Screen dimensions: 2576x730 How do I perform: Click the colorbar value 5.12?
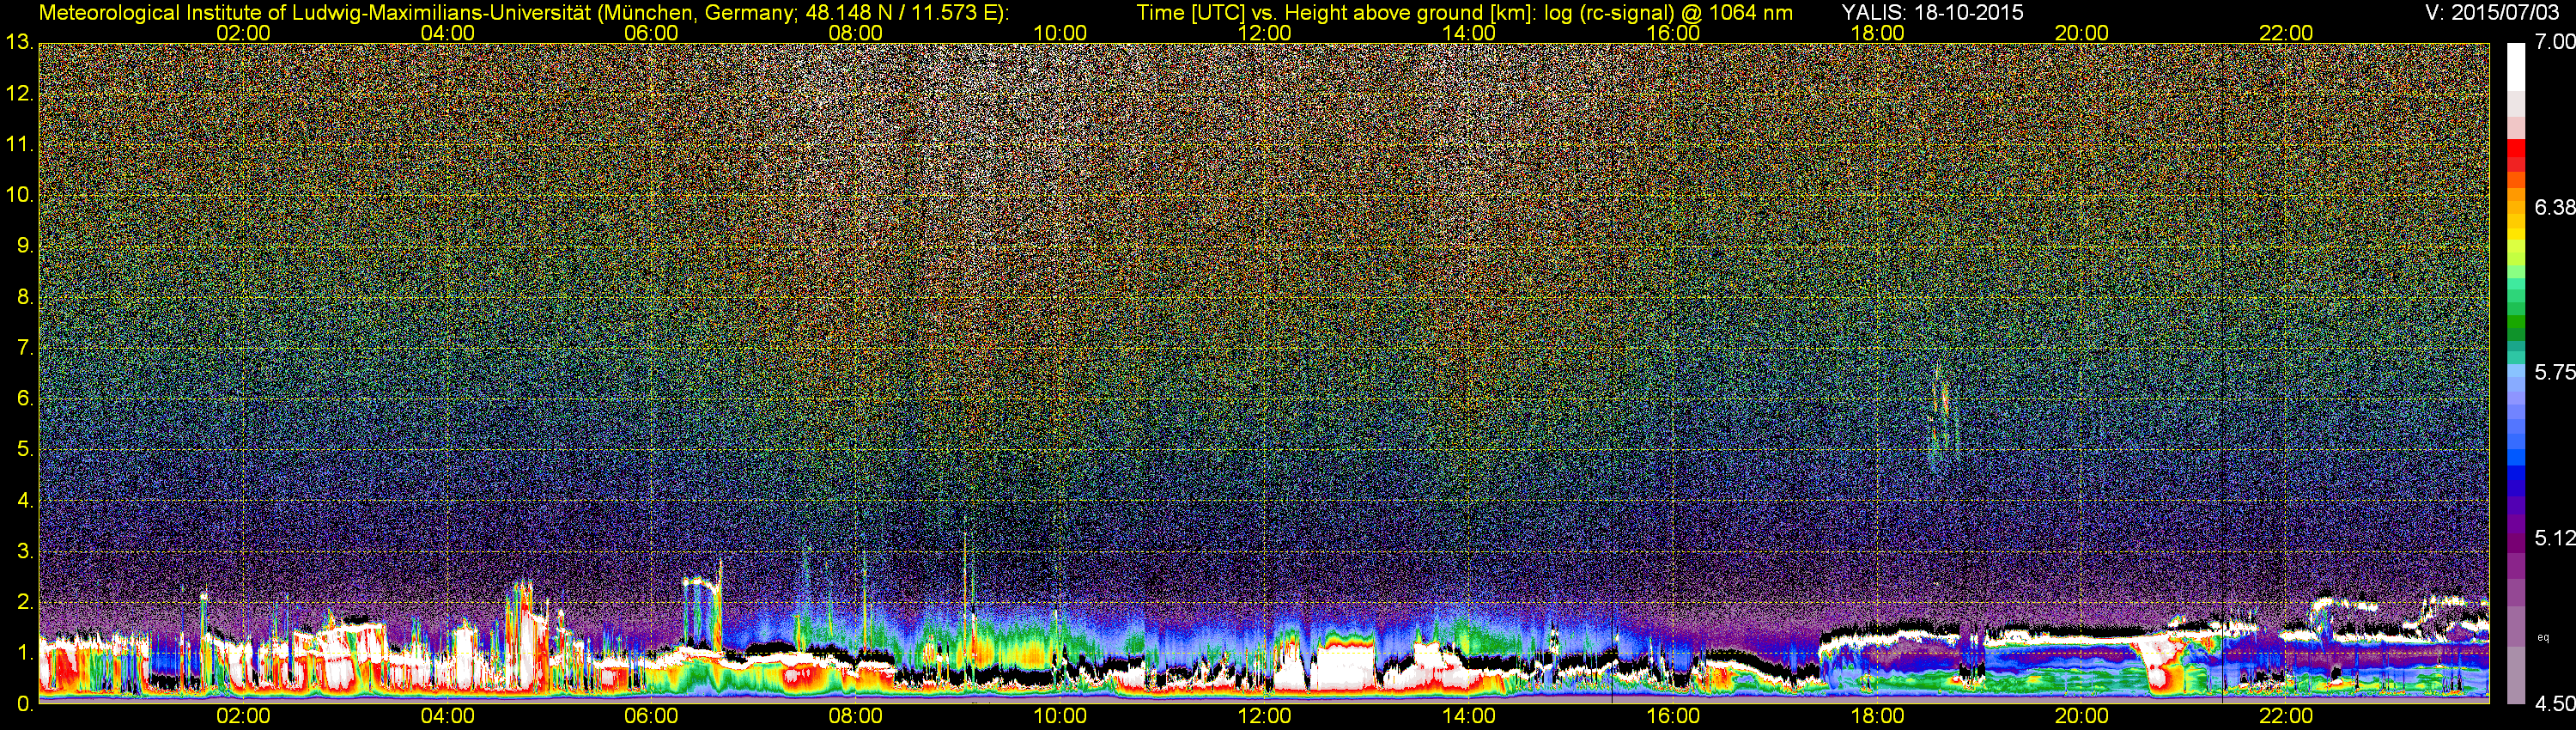(2554, 538)
